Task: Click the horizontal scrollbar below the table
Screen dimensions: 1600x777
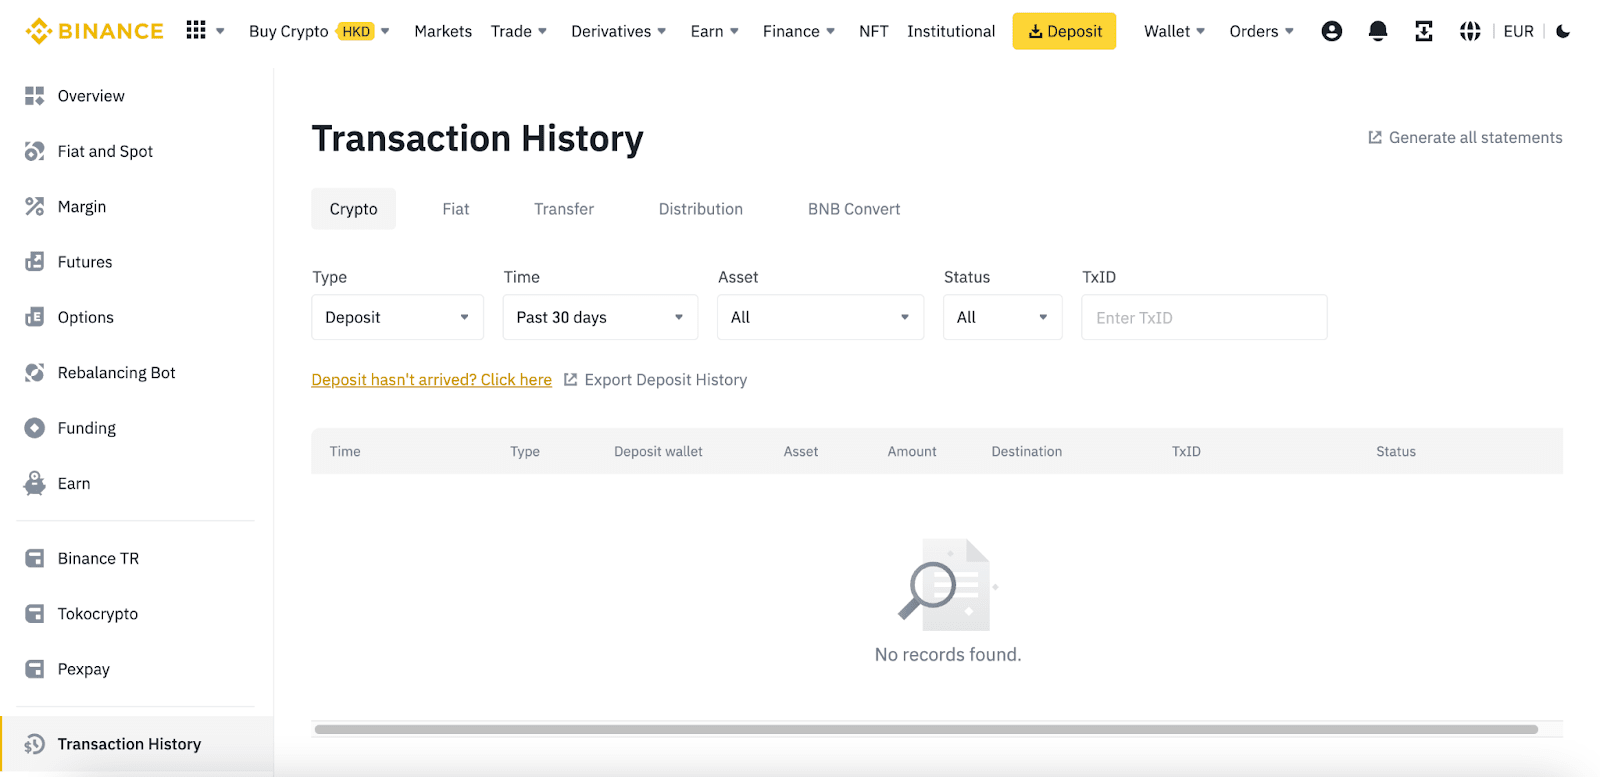Action: [925, 729]
